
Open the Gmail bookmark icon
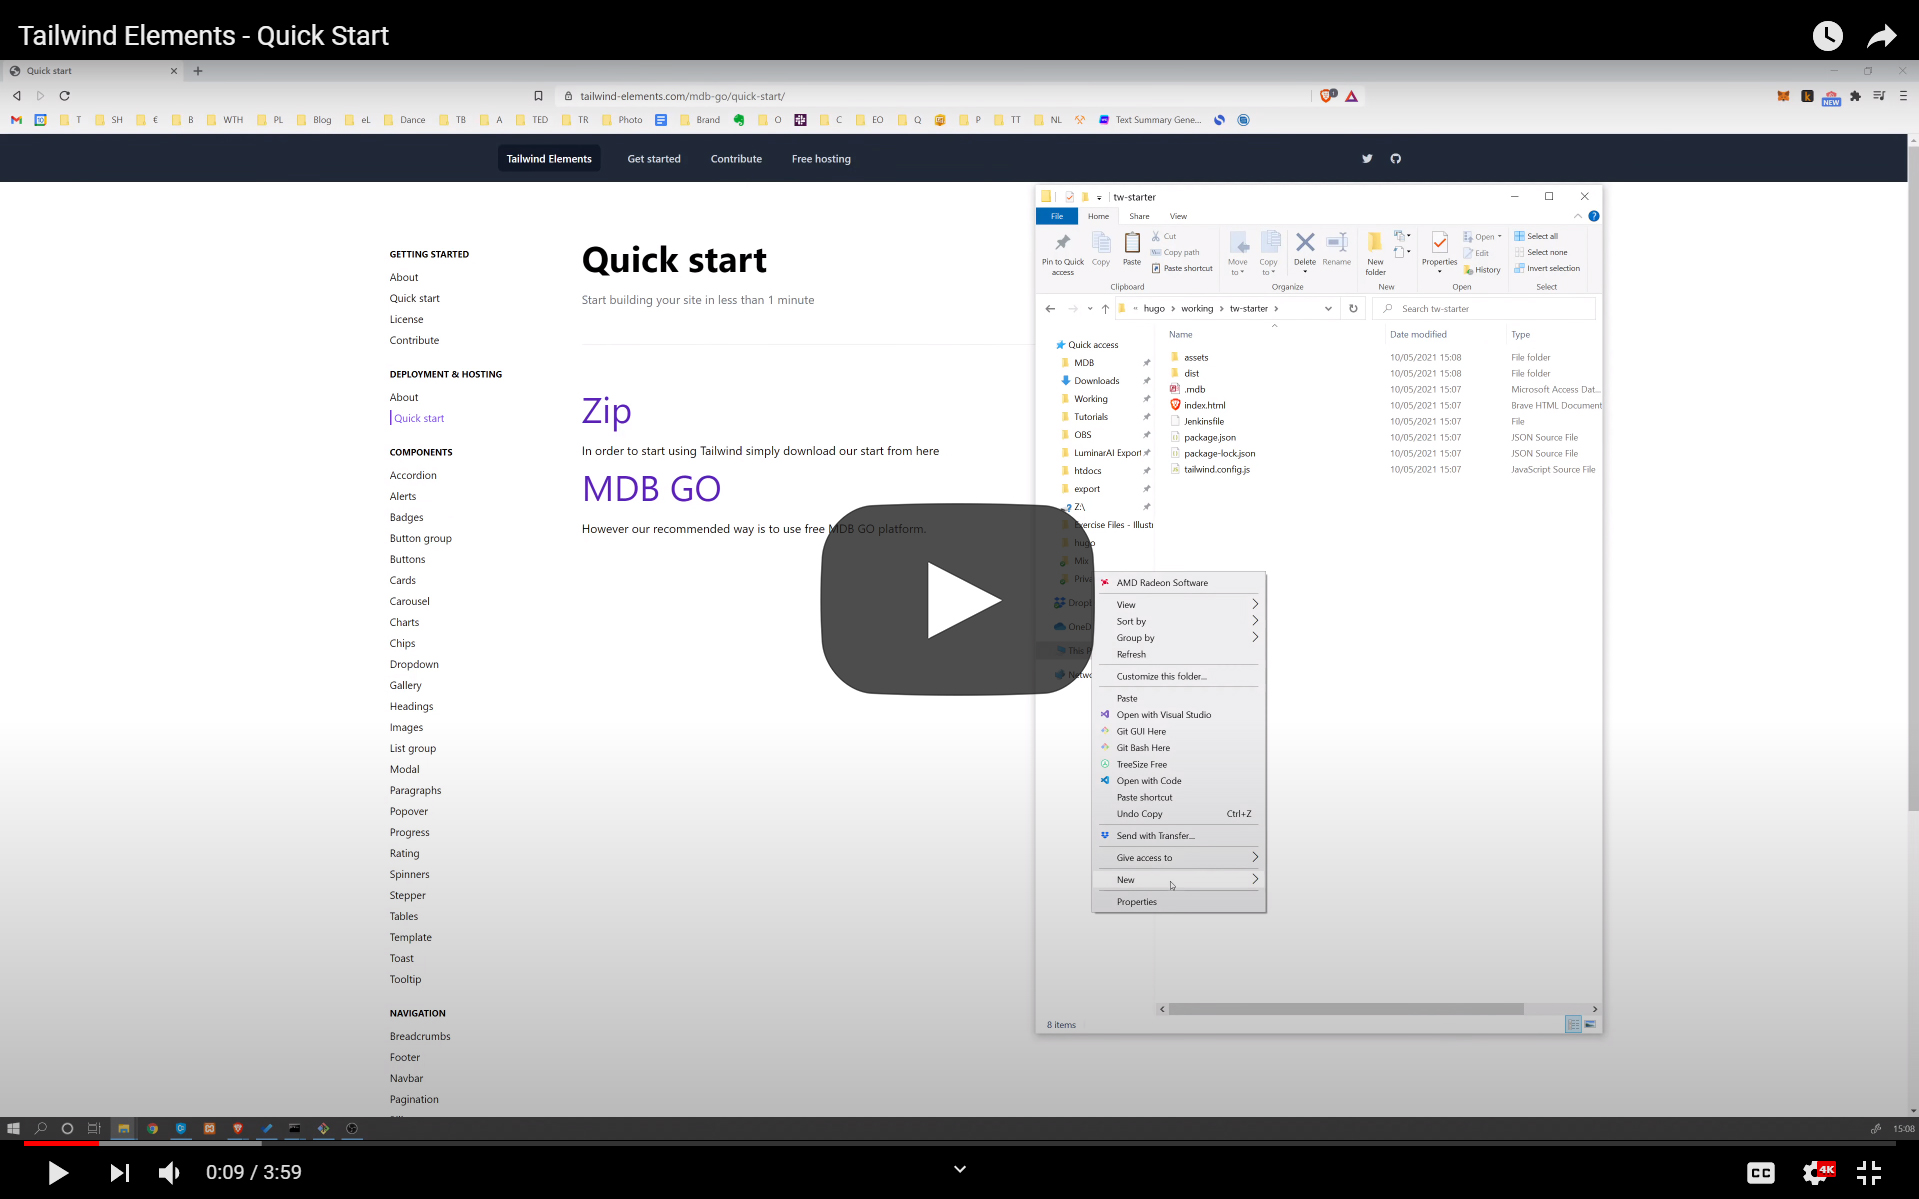(16, 120)
